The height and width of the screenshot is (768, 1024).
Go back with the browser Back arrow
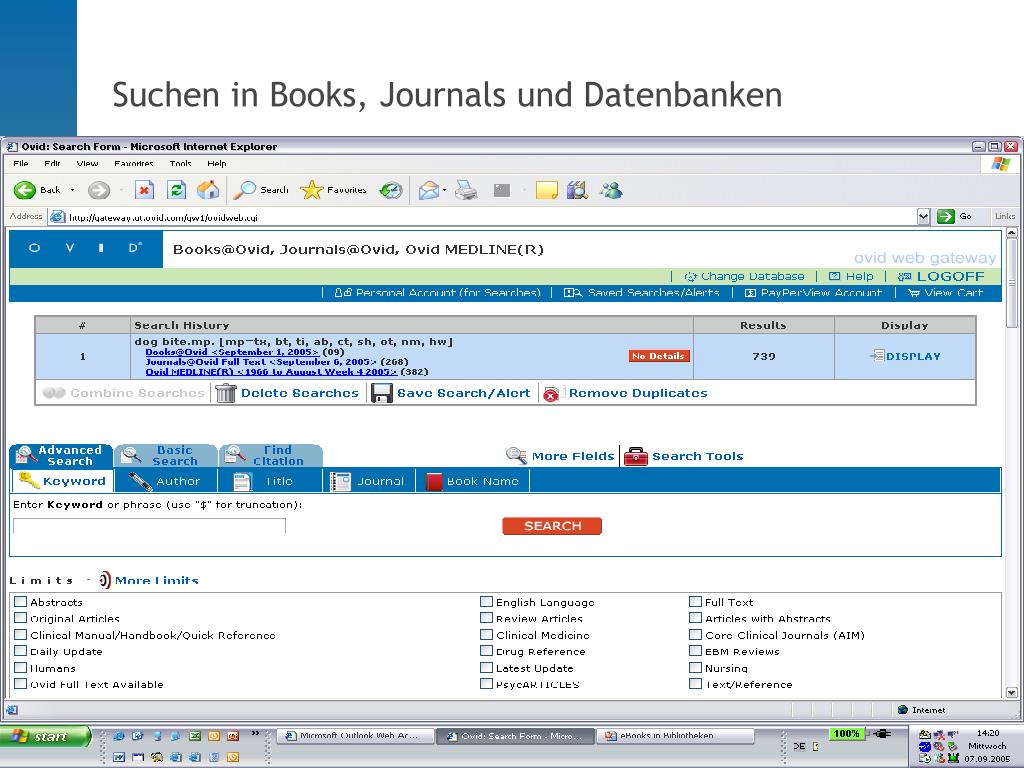(x=25, y=190)
